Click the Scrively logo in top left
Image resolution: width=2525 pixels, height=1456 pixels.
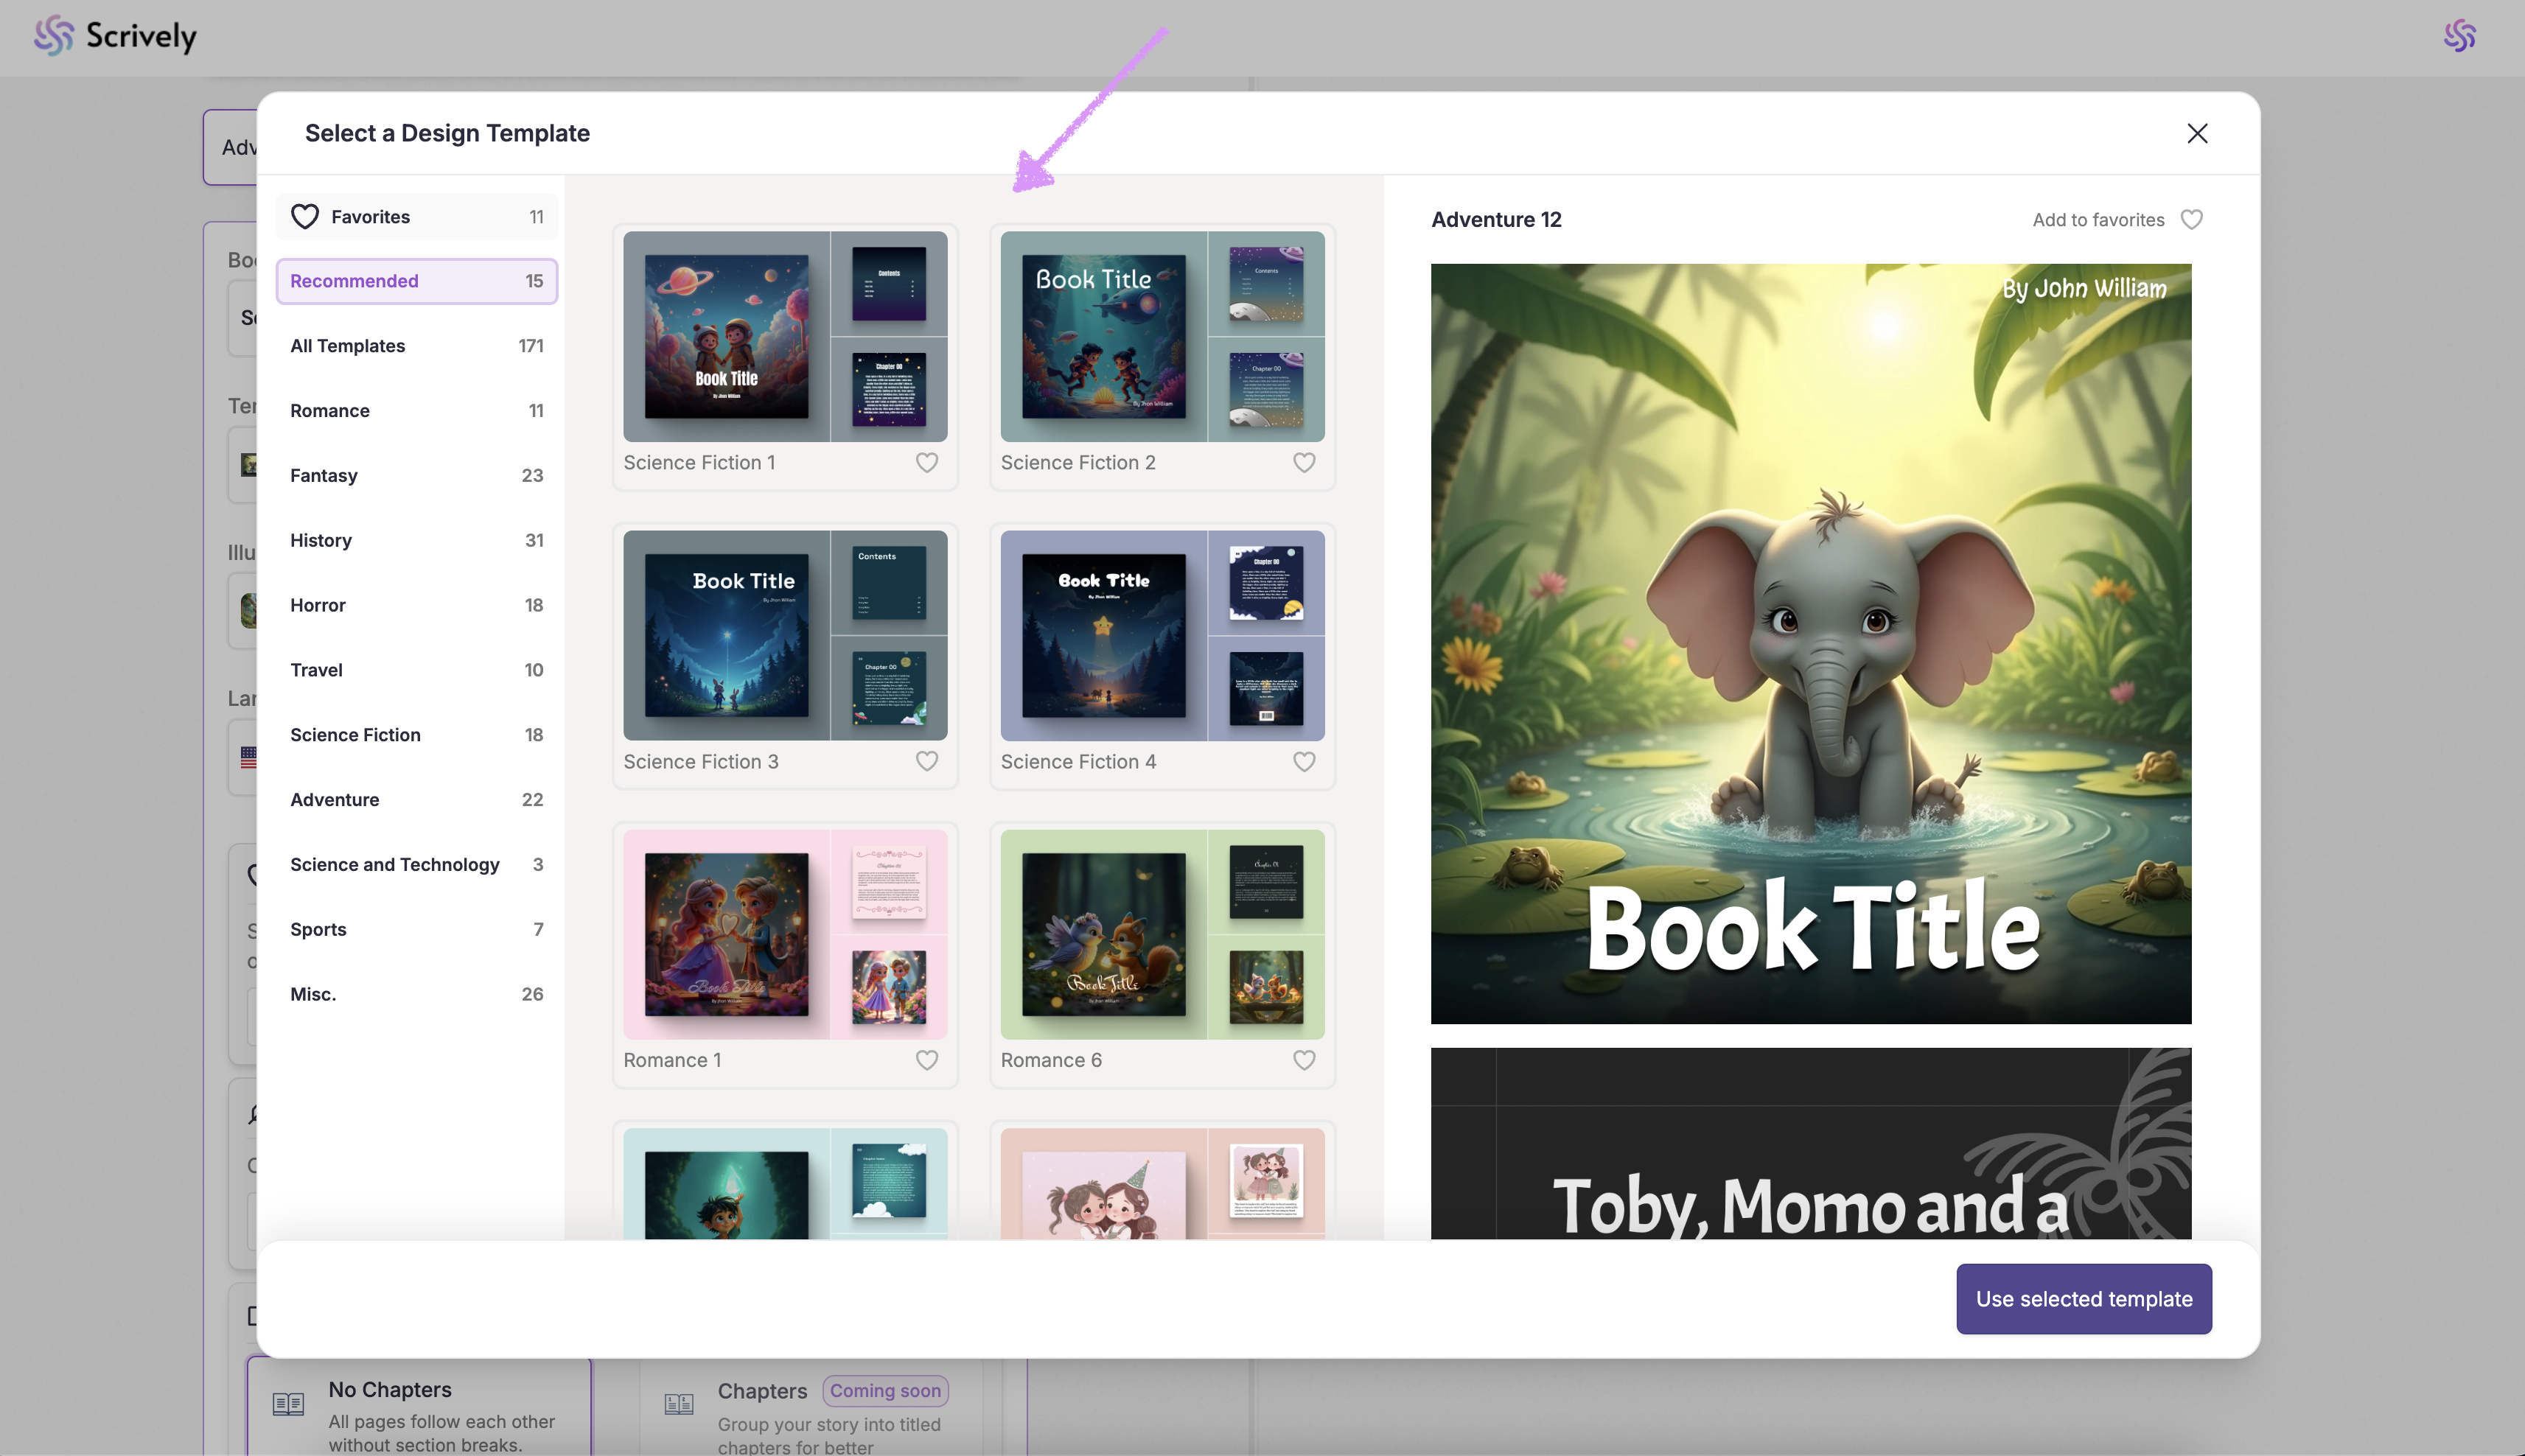point(115,36)
